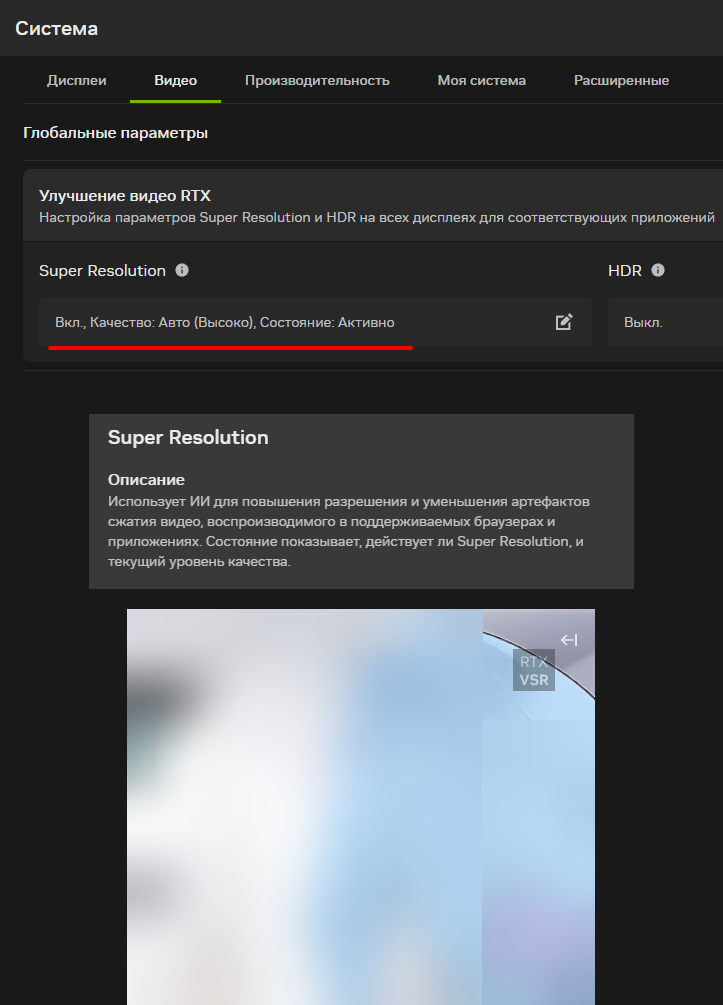Click the Улучшение видео RTX heading
Screen dimensions: 723x1005
(x=125, y=195)
